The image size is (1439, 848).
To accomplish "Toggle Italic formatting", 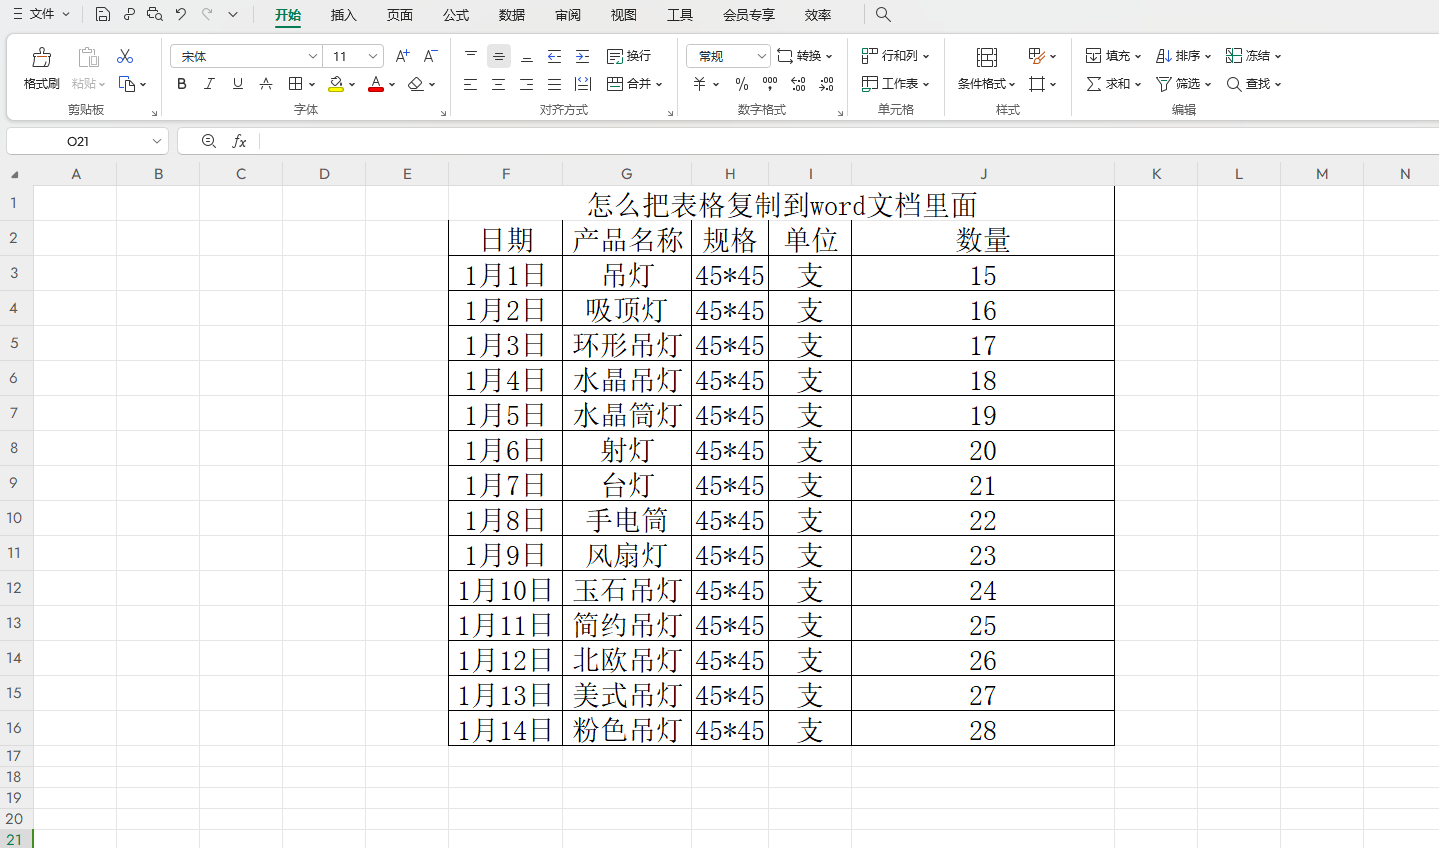I will pyautogui.click(x=209, y=84).
